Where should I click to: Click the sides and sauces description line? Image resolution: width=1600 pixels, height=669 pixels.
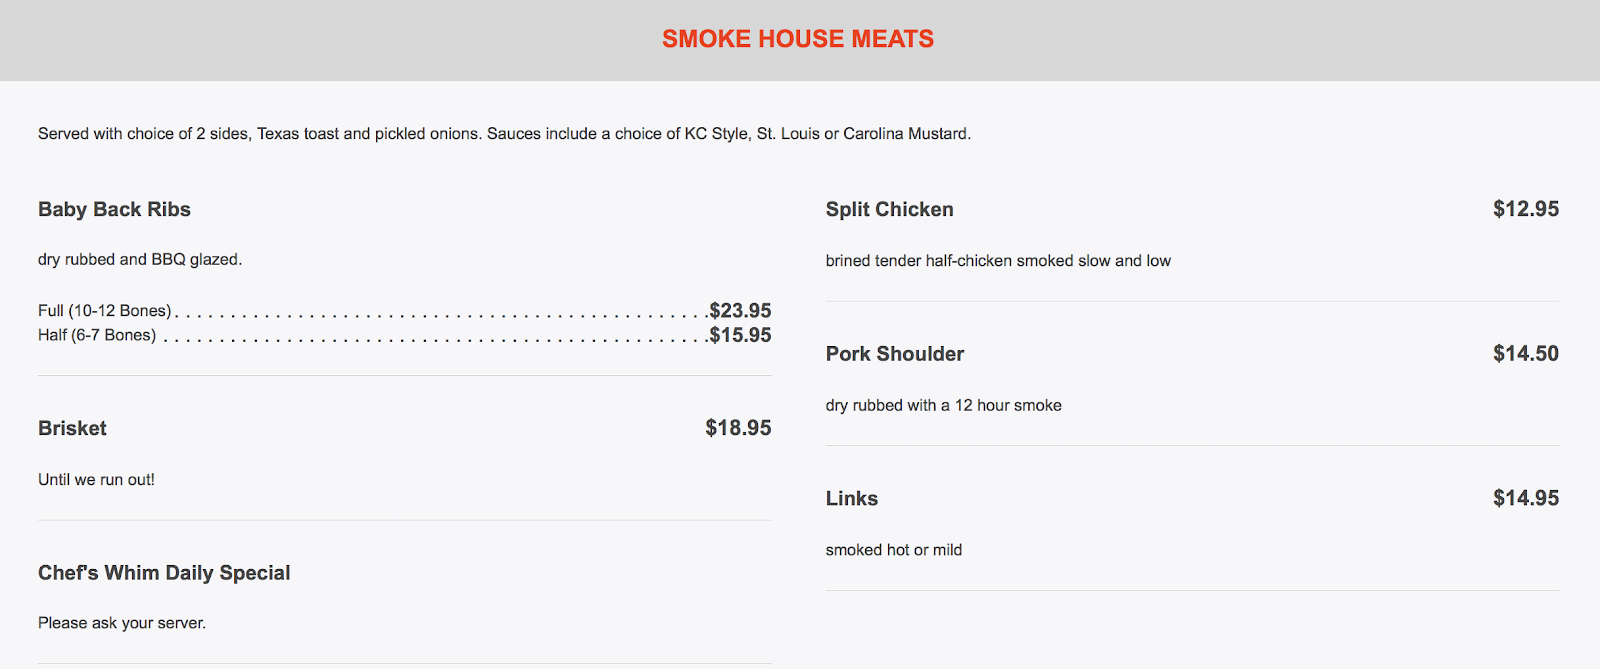(x=504, y=134)
